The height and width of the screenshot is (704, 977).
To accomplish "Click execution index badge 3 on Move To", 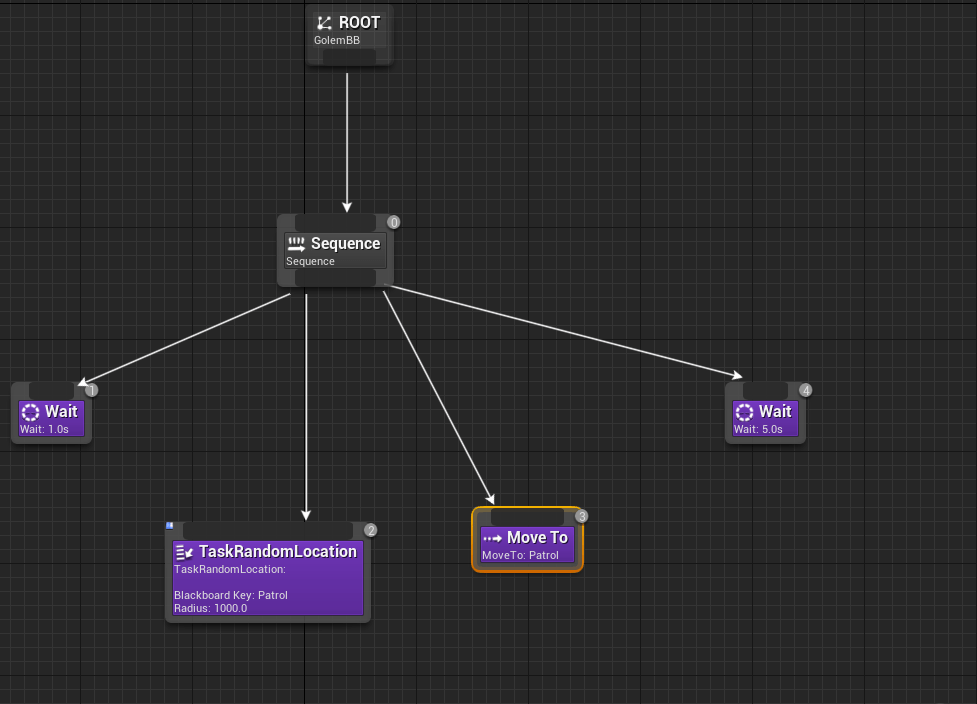I will click(x=582, y=516).
